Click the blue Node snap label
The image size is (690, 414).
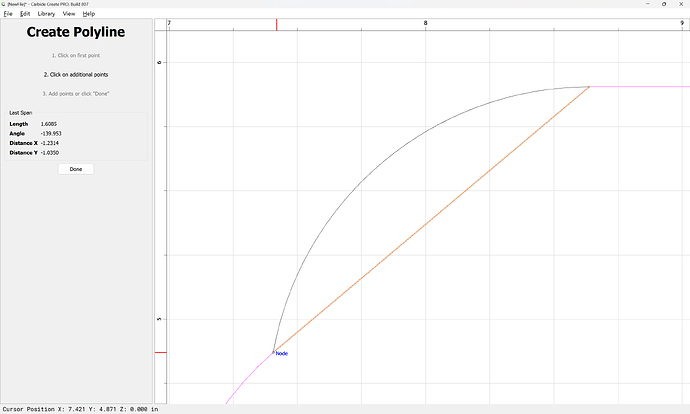coord(282,354)
